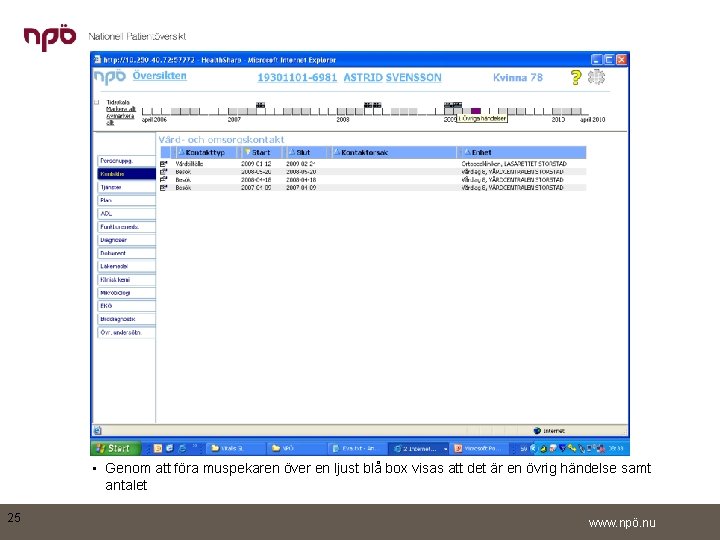720x540 pixels.
Task: Open the detail icon for Besök 2008-05-20
Action: 163,172
